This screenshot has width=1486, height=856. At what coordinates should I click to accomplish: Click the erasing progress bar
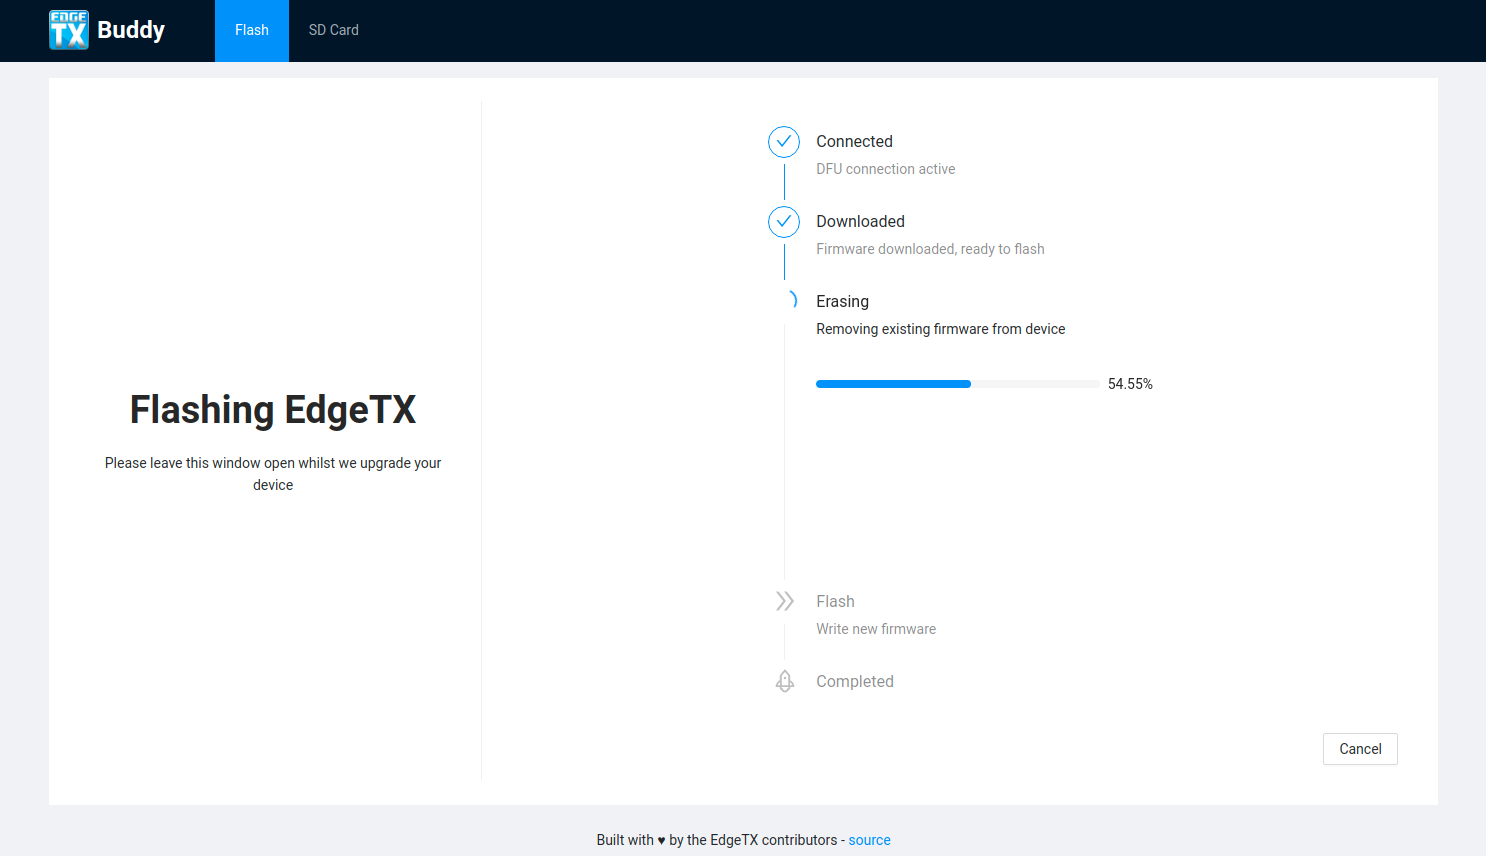[x=958, y=384]
